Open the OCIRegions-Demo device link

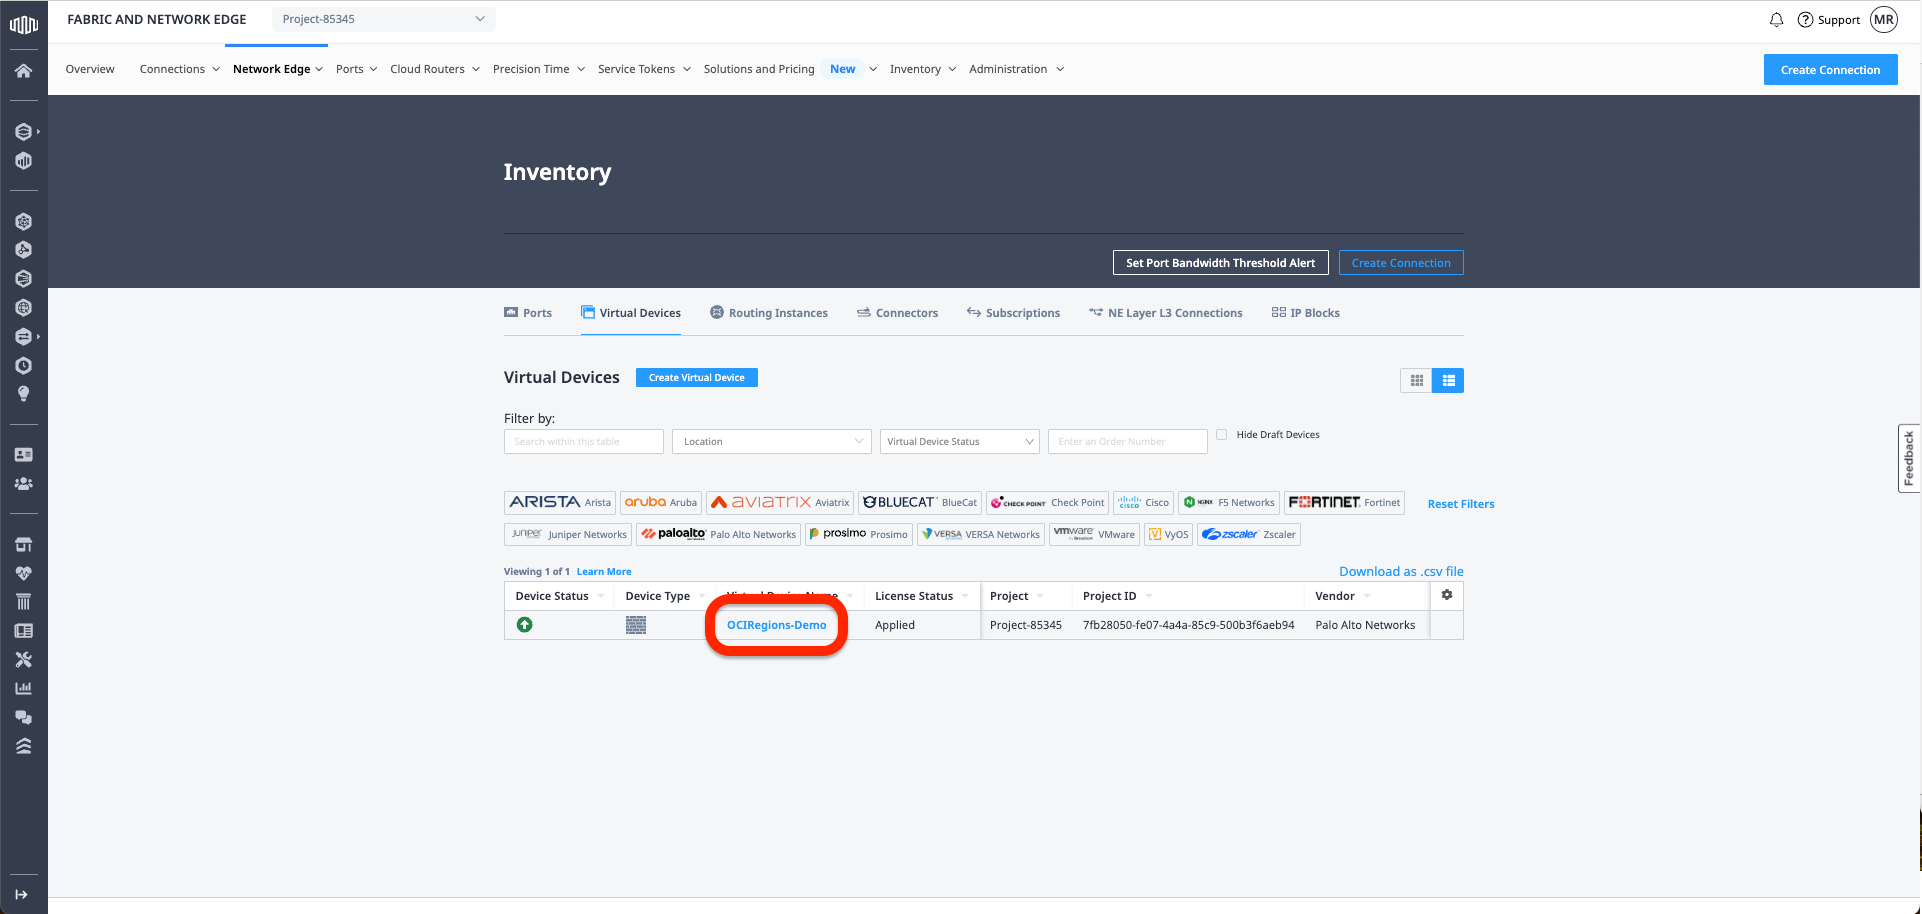tap(776, 625)
